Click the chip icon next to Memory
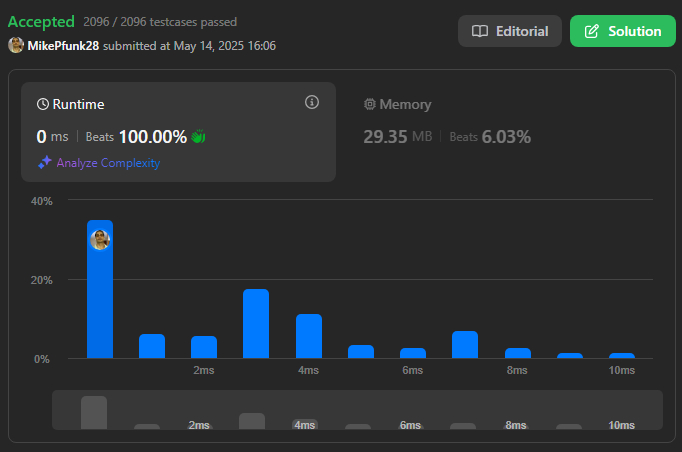Screen dimensions: 682x452 (x=370, y=104)
